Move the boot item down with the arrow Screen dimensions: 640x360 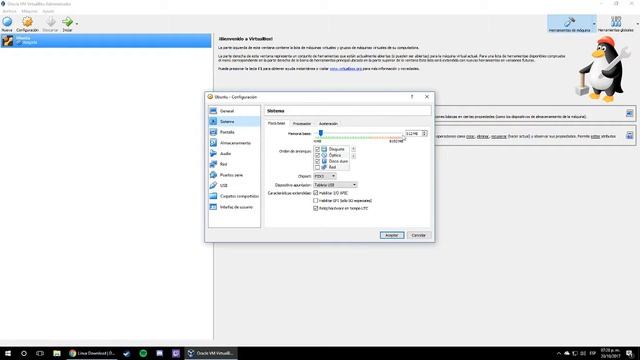pos(353,156)
